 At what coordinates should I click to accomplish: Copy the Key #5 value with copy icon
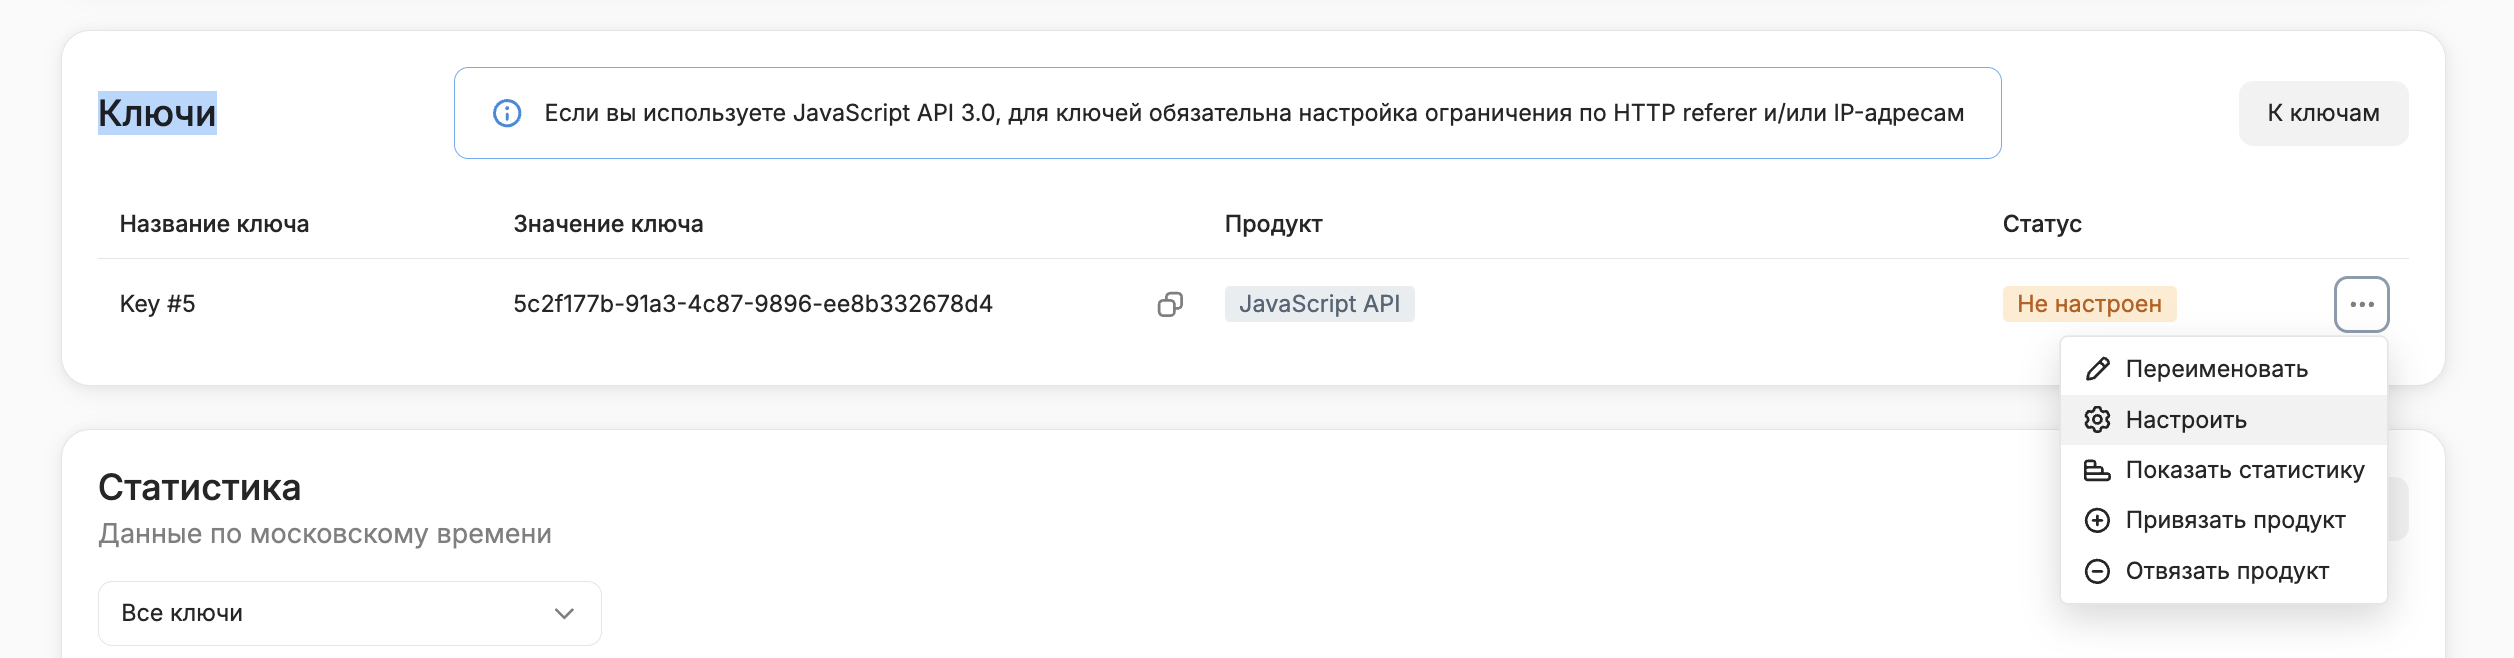(1170, 304)
